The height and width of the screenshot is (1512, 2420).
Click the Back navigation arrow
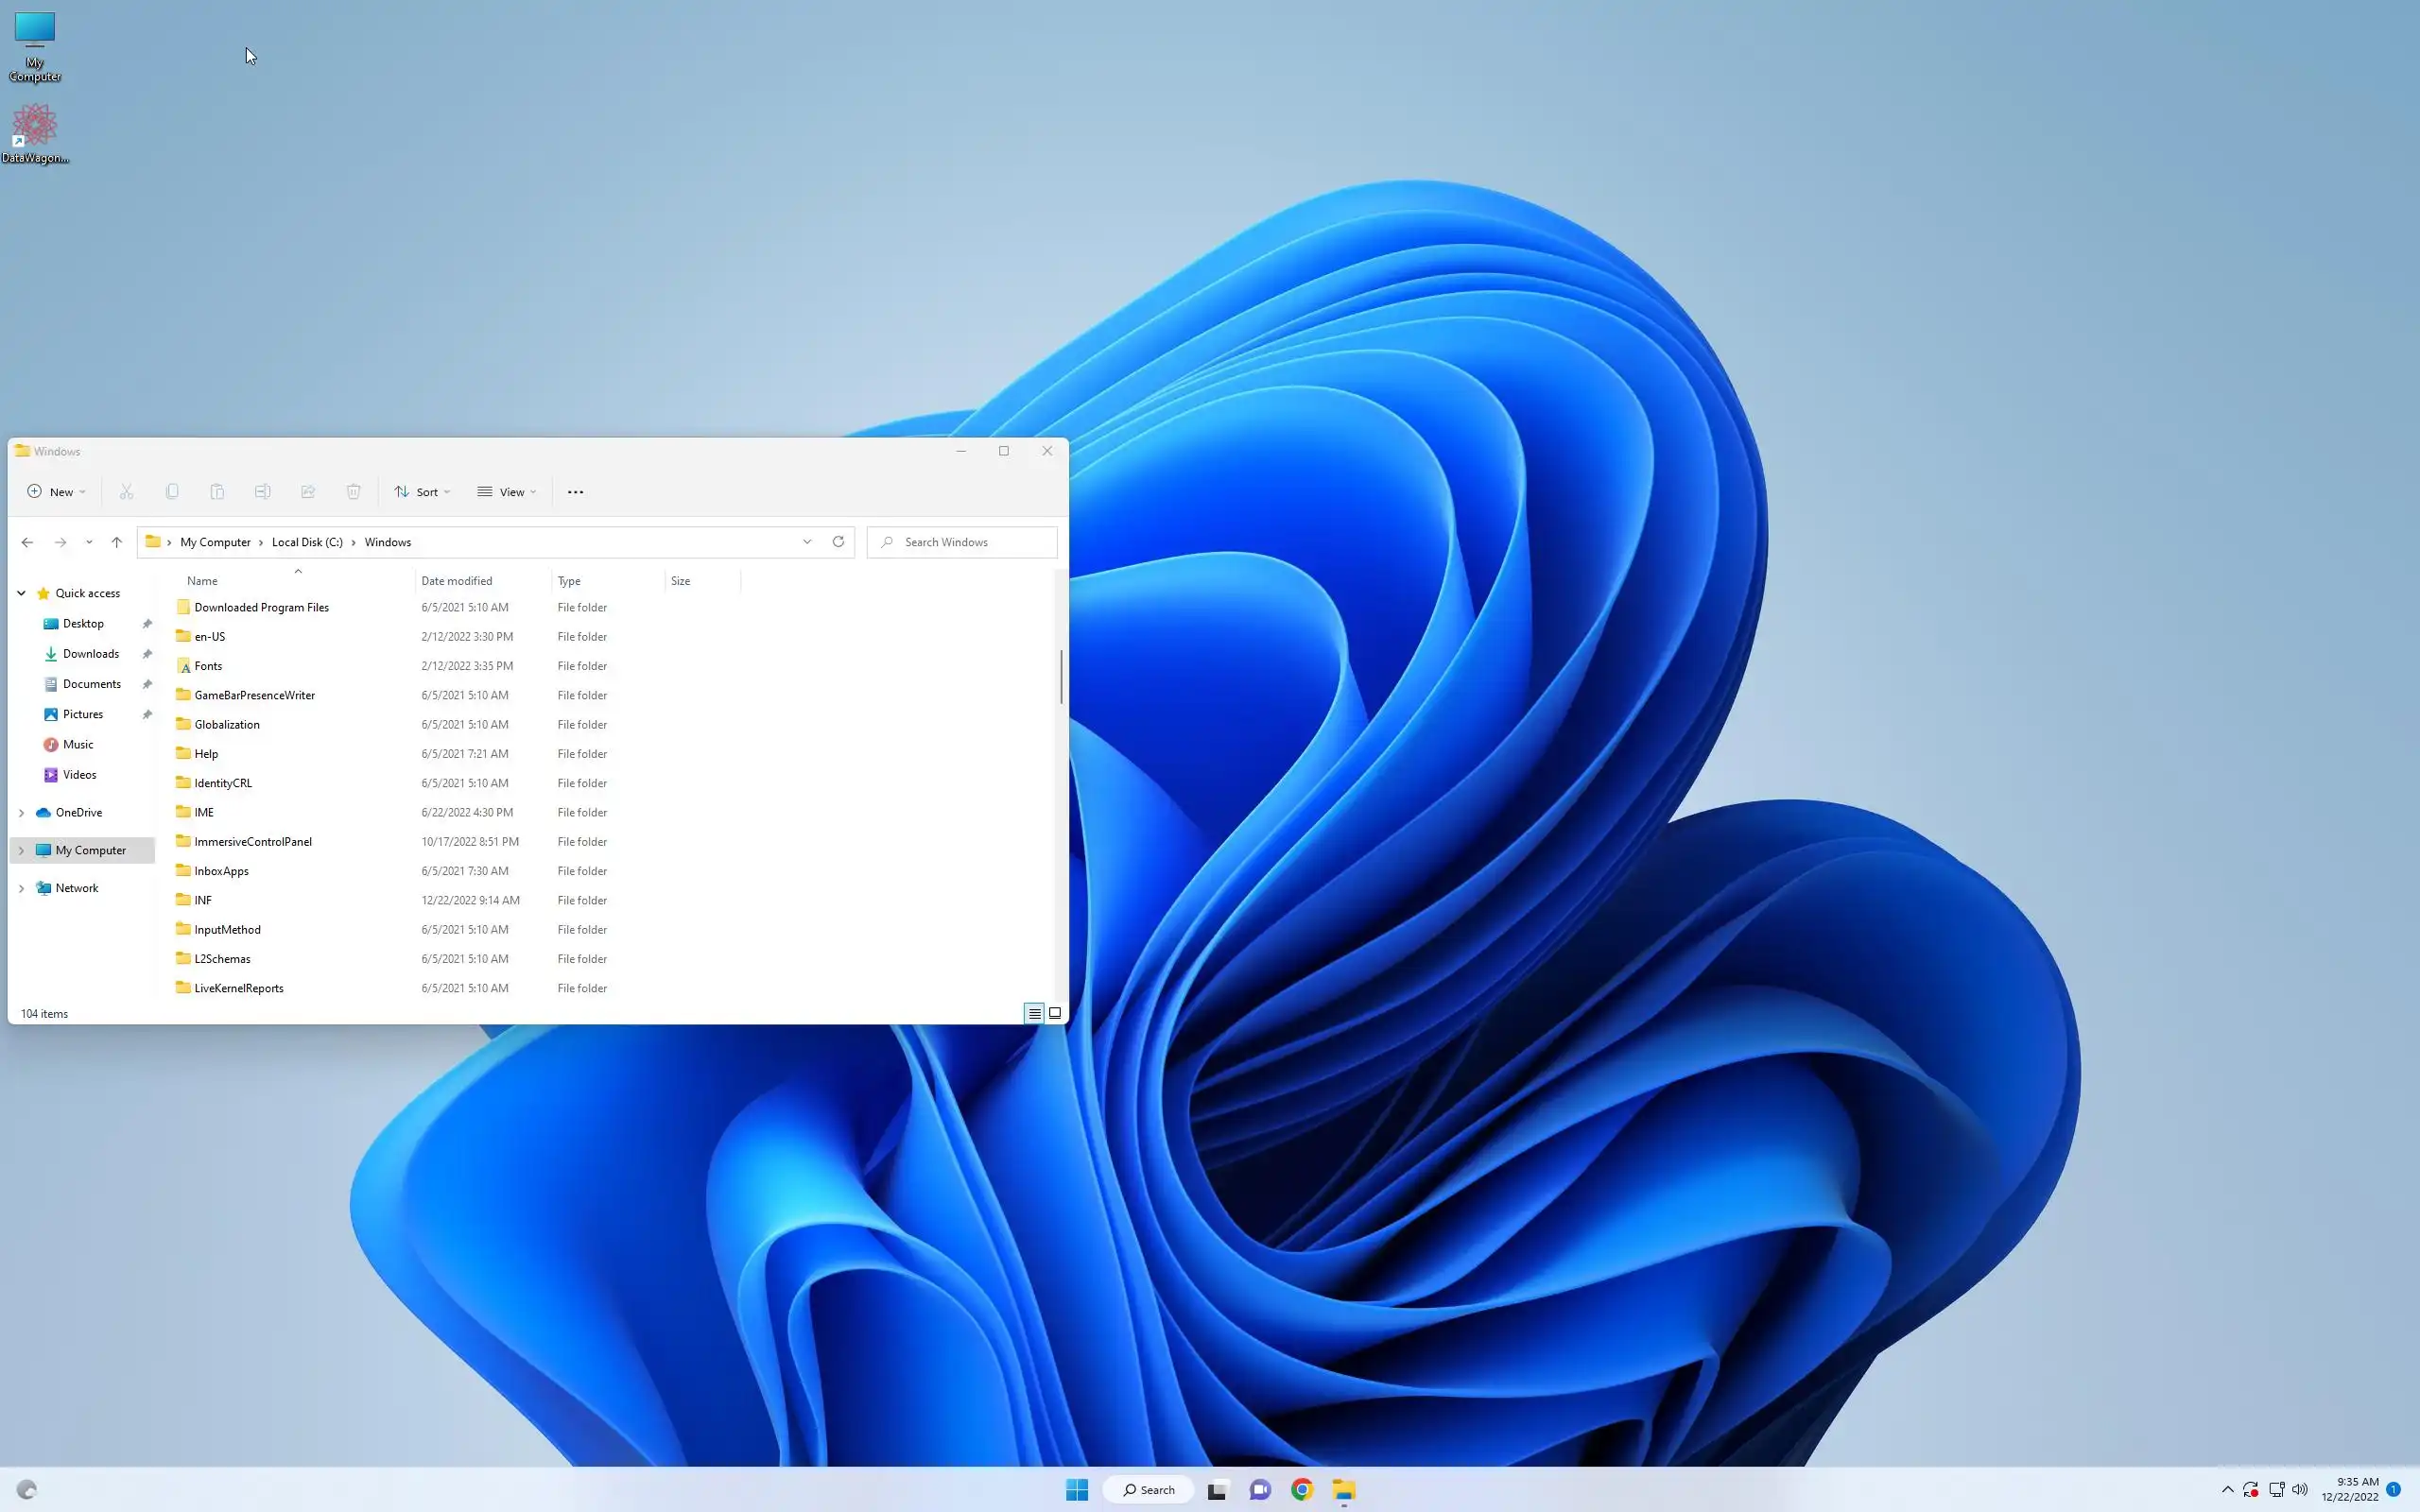point(27,542)
